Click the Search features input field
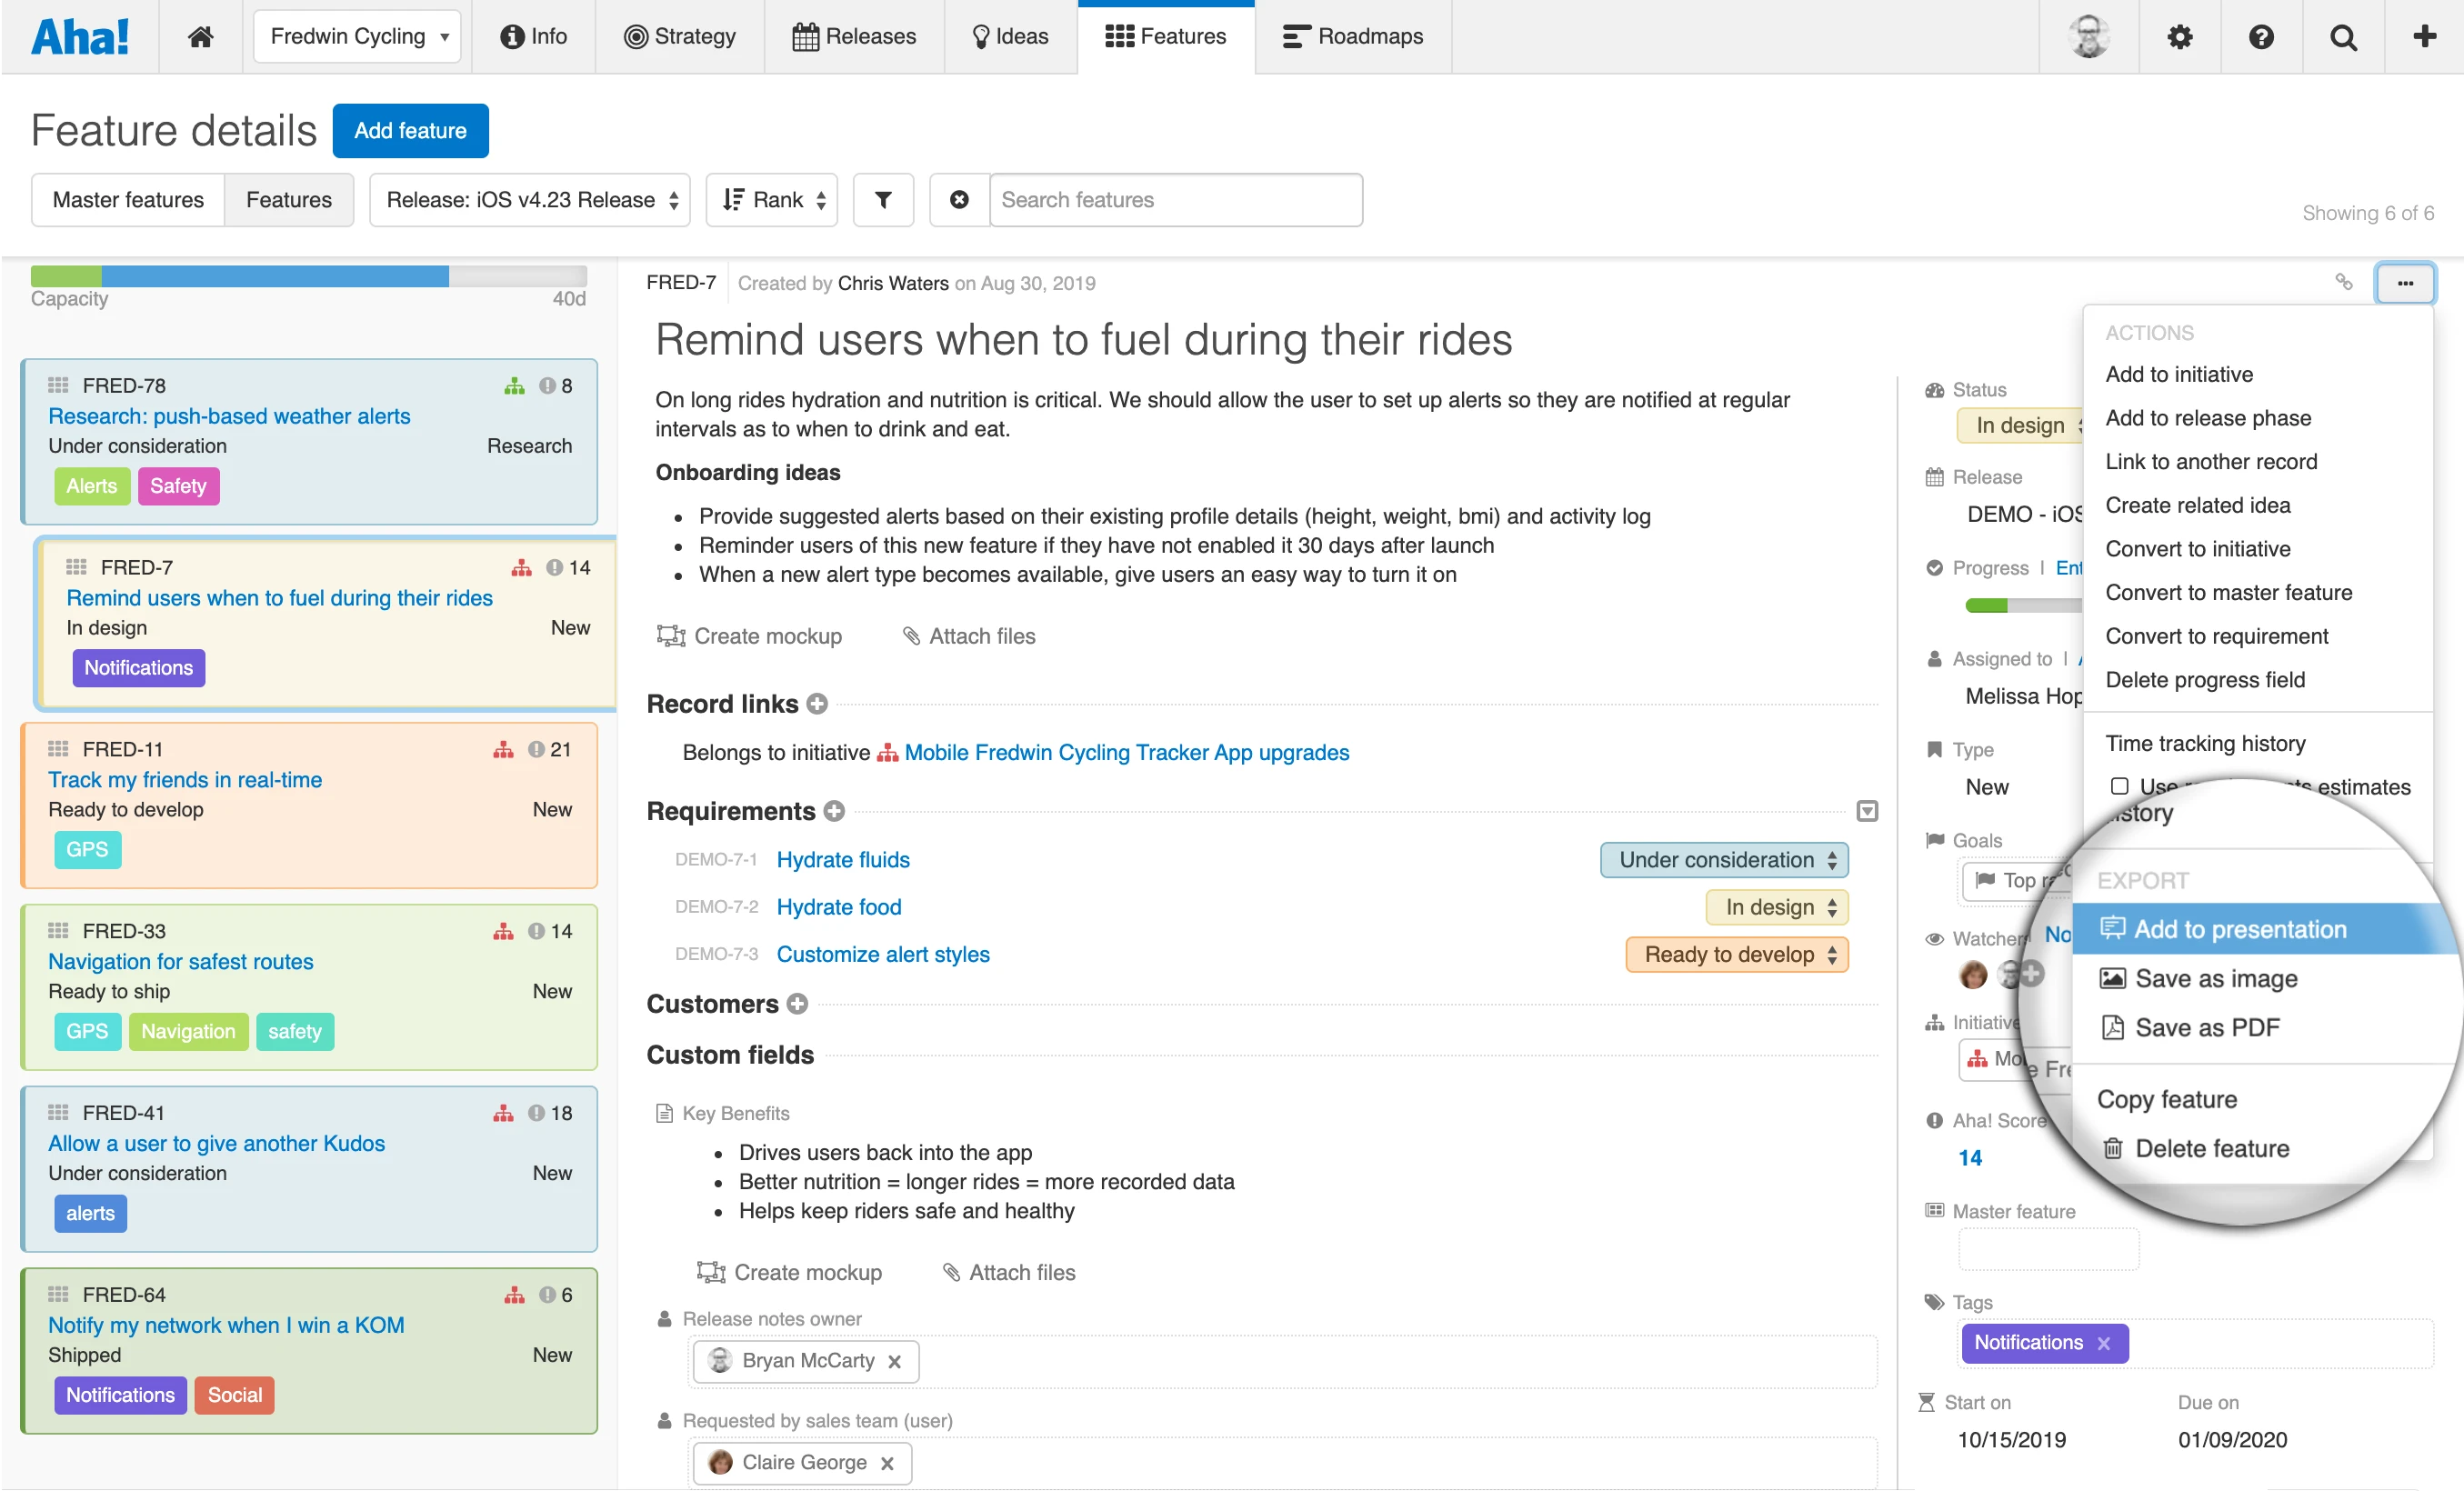The height and width of the screenshot is (1491, 2464). click(x=1175, y=200)
